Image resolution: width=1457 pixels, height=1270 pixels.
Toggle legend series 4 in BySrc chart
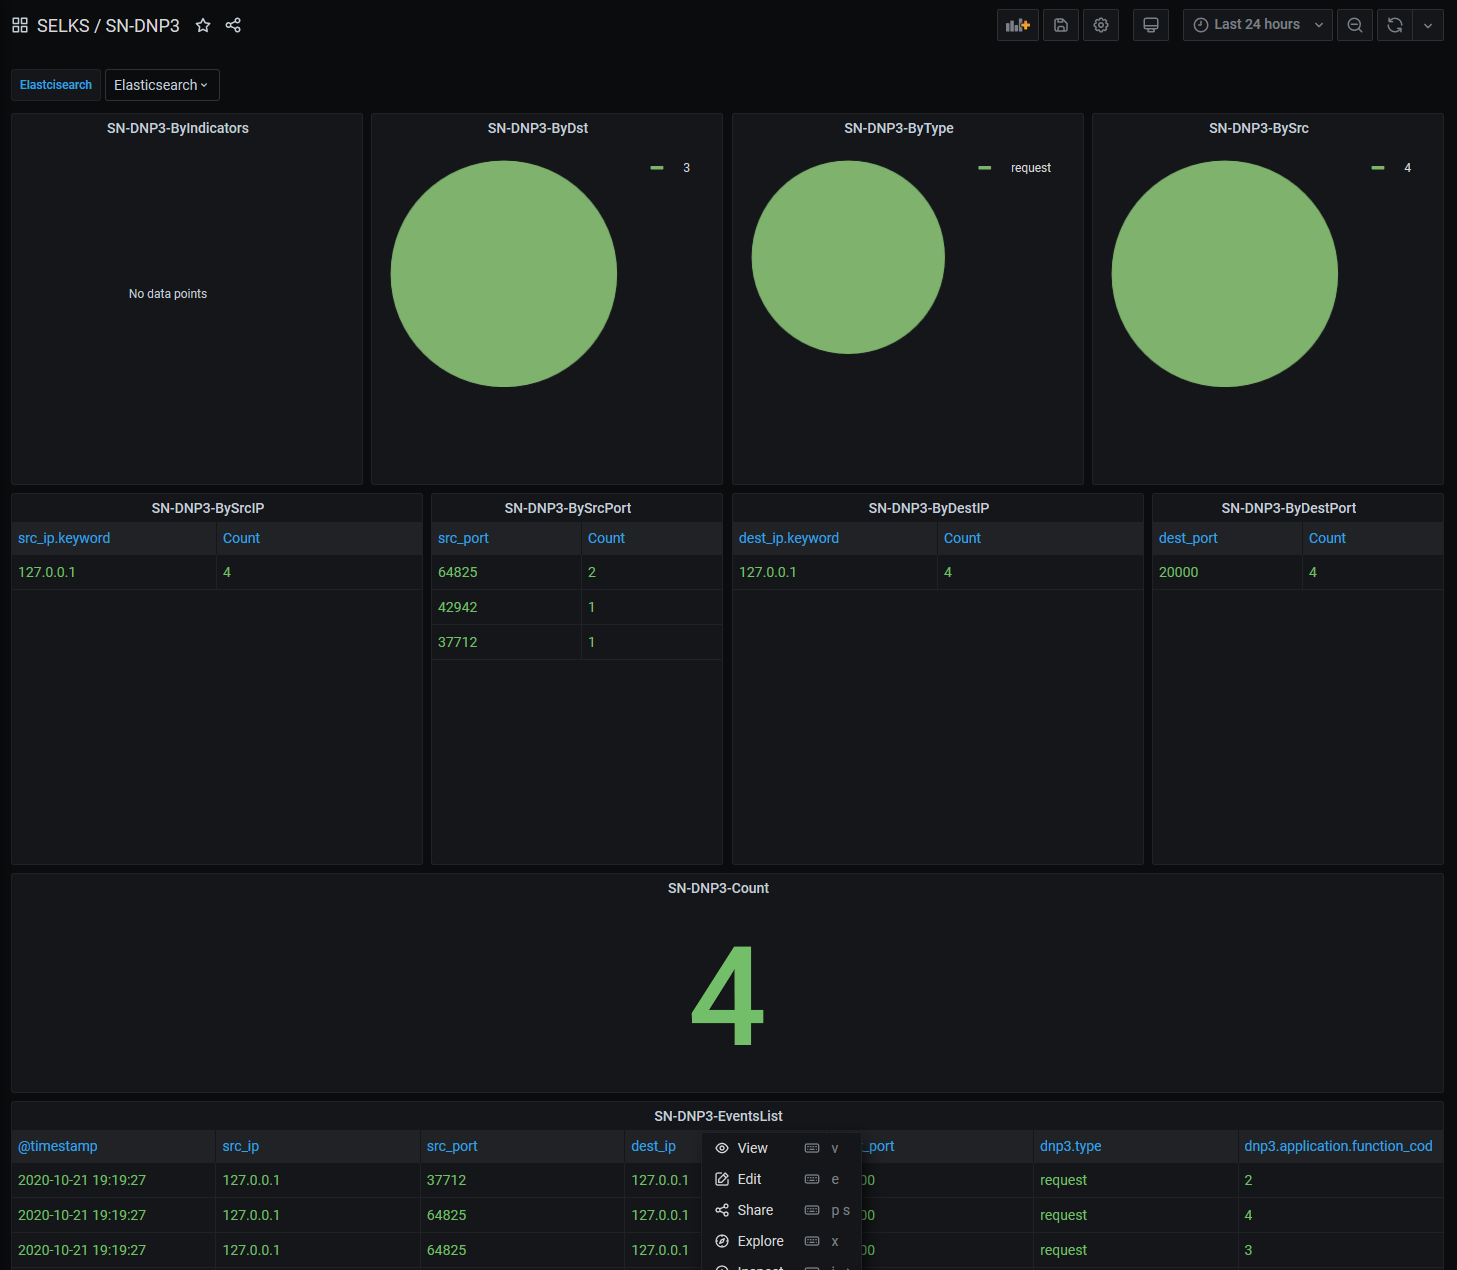pyautogui.click(x=1407, y=168)
